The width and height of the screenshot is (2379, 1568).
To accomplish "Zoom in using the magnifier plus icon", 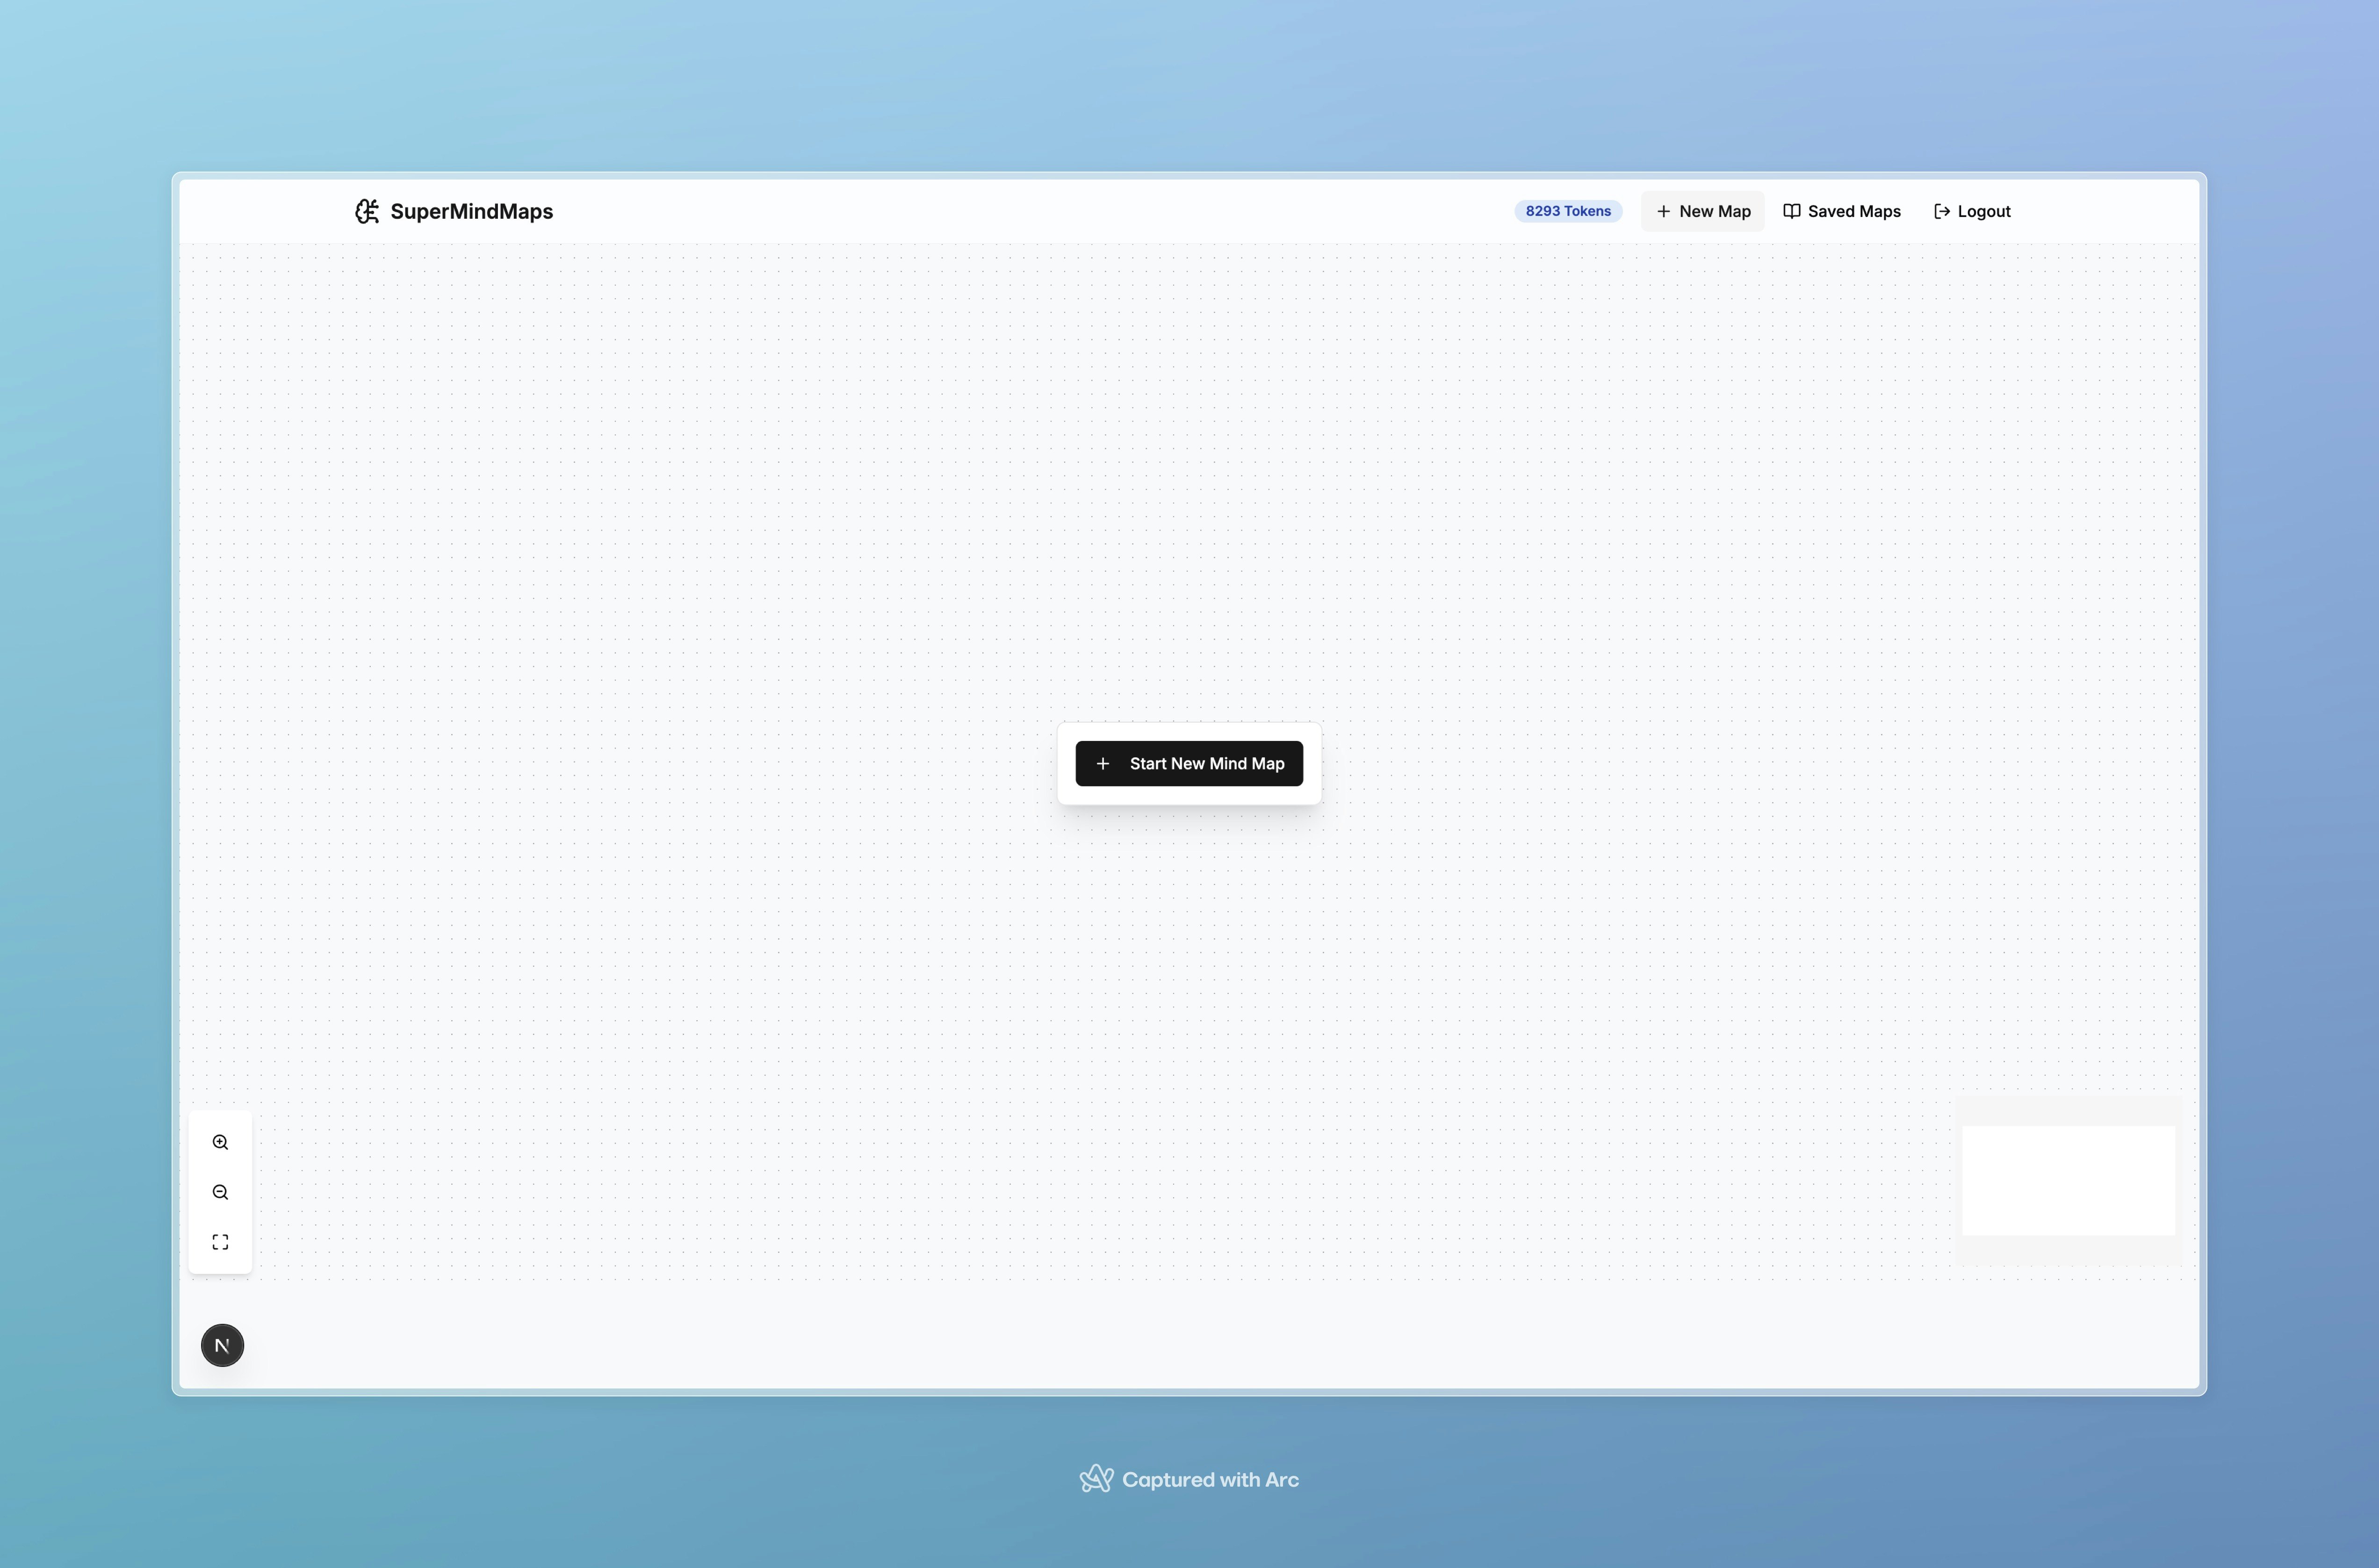I will (220, 1141).
